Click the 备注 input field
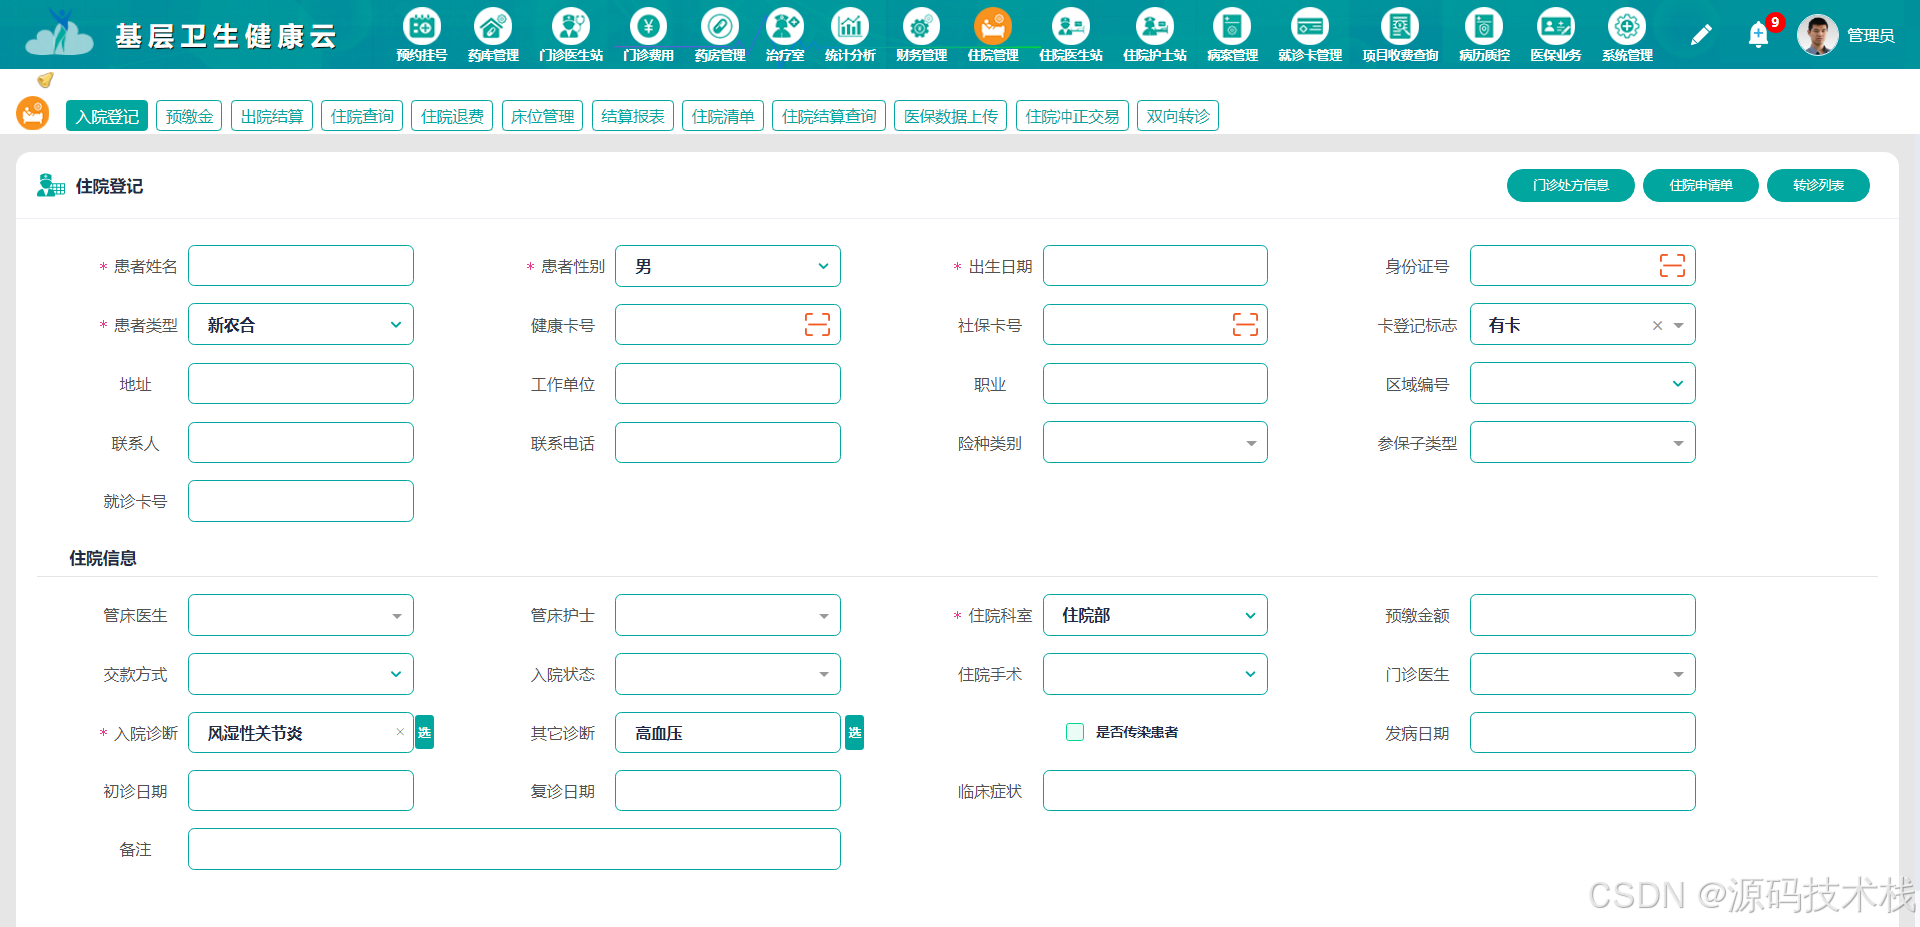 [x=514, y=849]
